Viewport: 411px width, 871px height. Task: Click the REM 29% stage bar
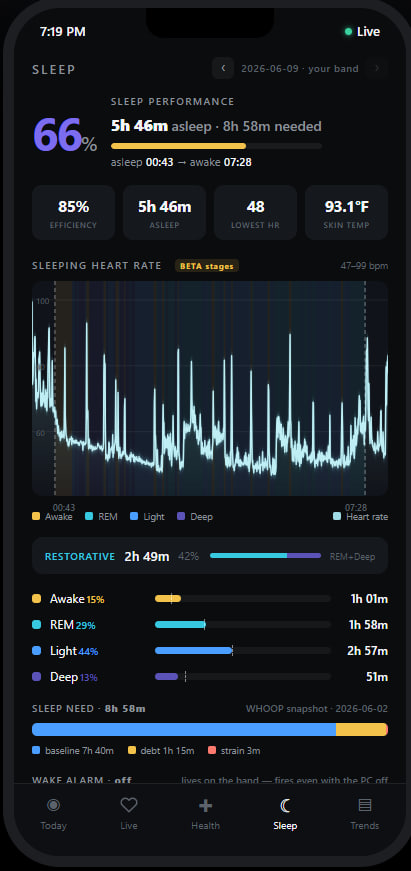click(243, 625)
